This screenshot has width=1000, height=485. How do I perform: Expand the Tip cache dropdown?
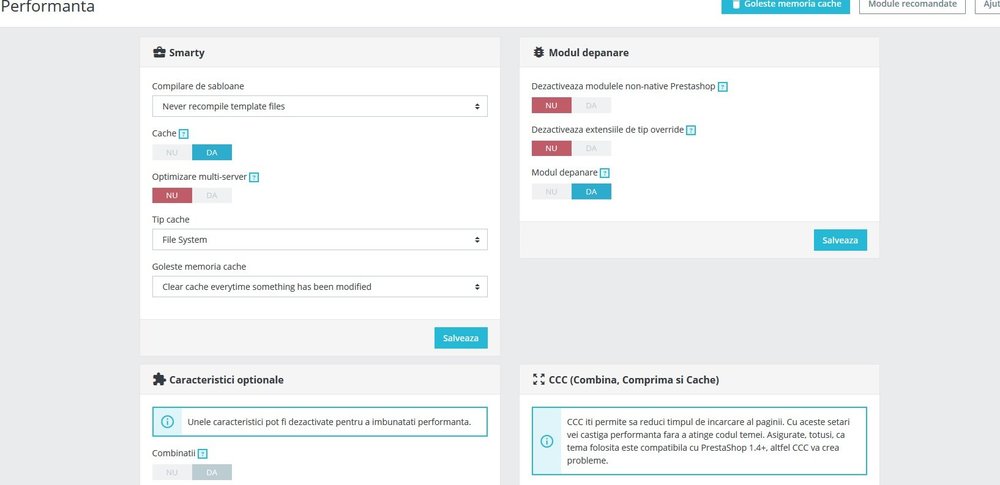coord(320,240)
